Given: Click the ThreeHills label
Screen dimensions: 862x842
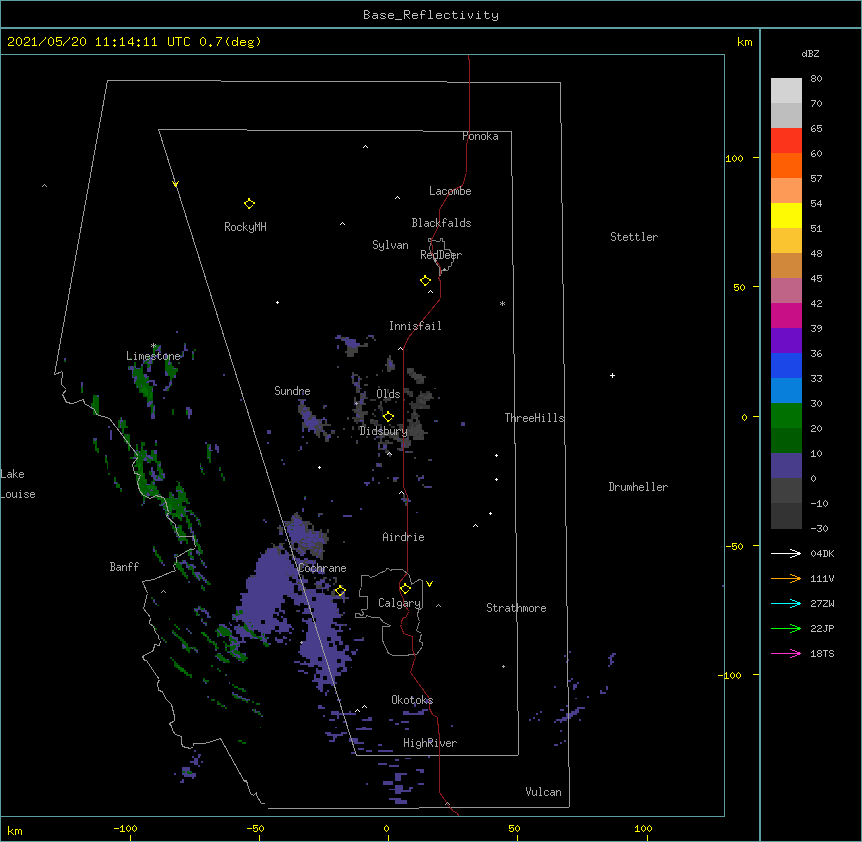Looking at the screenshot, I should pos(534,418).
